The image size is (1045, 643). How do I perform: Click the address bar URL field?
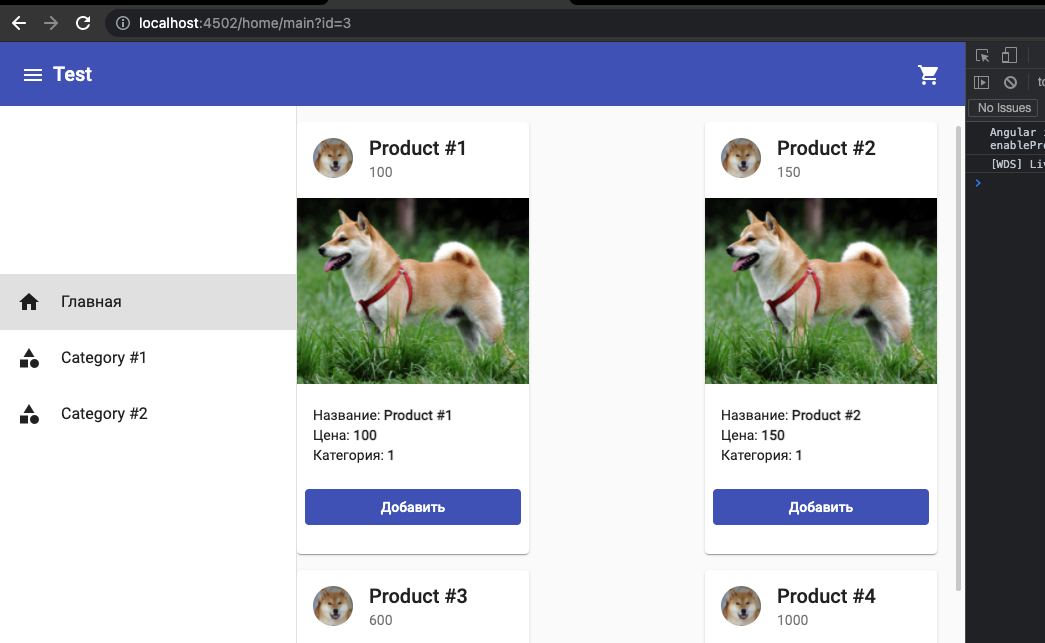coord(573,23)
